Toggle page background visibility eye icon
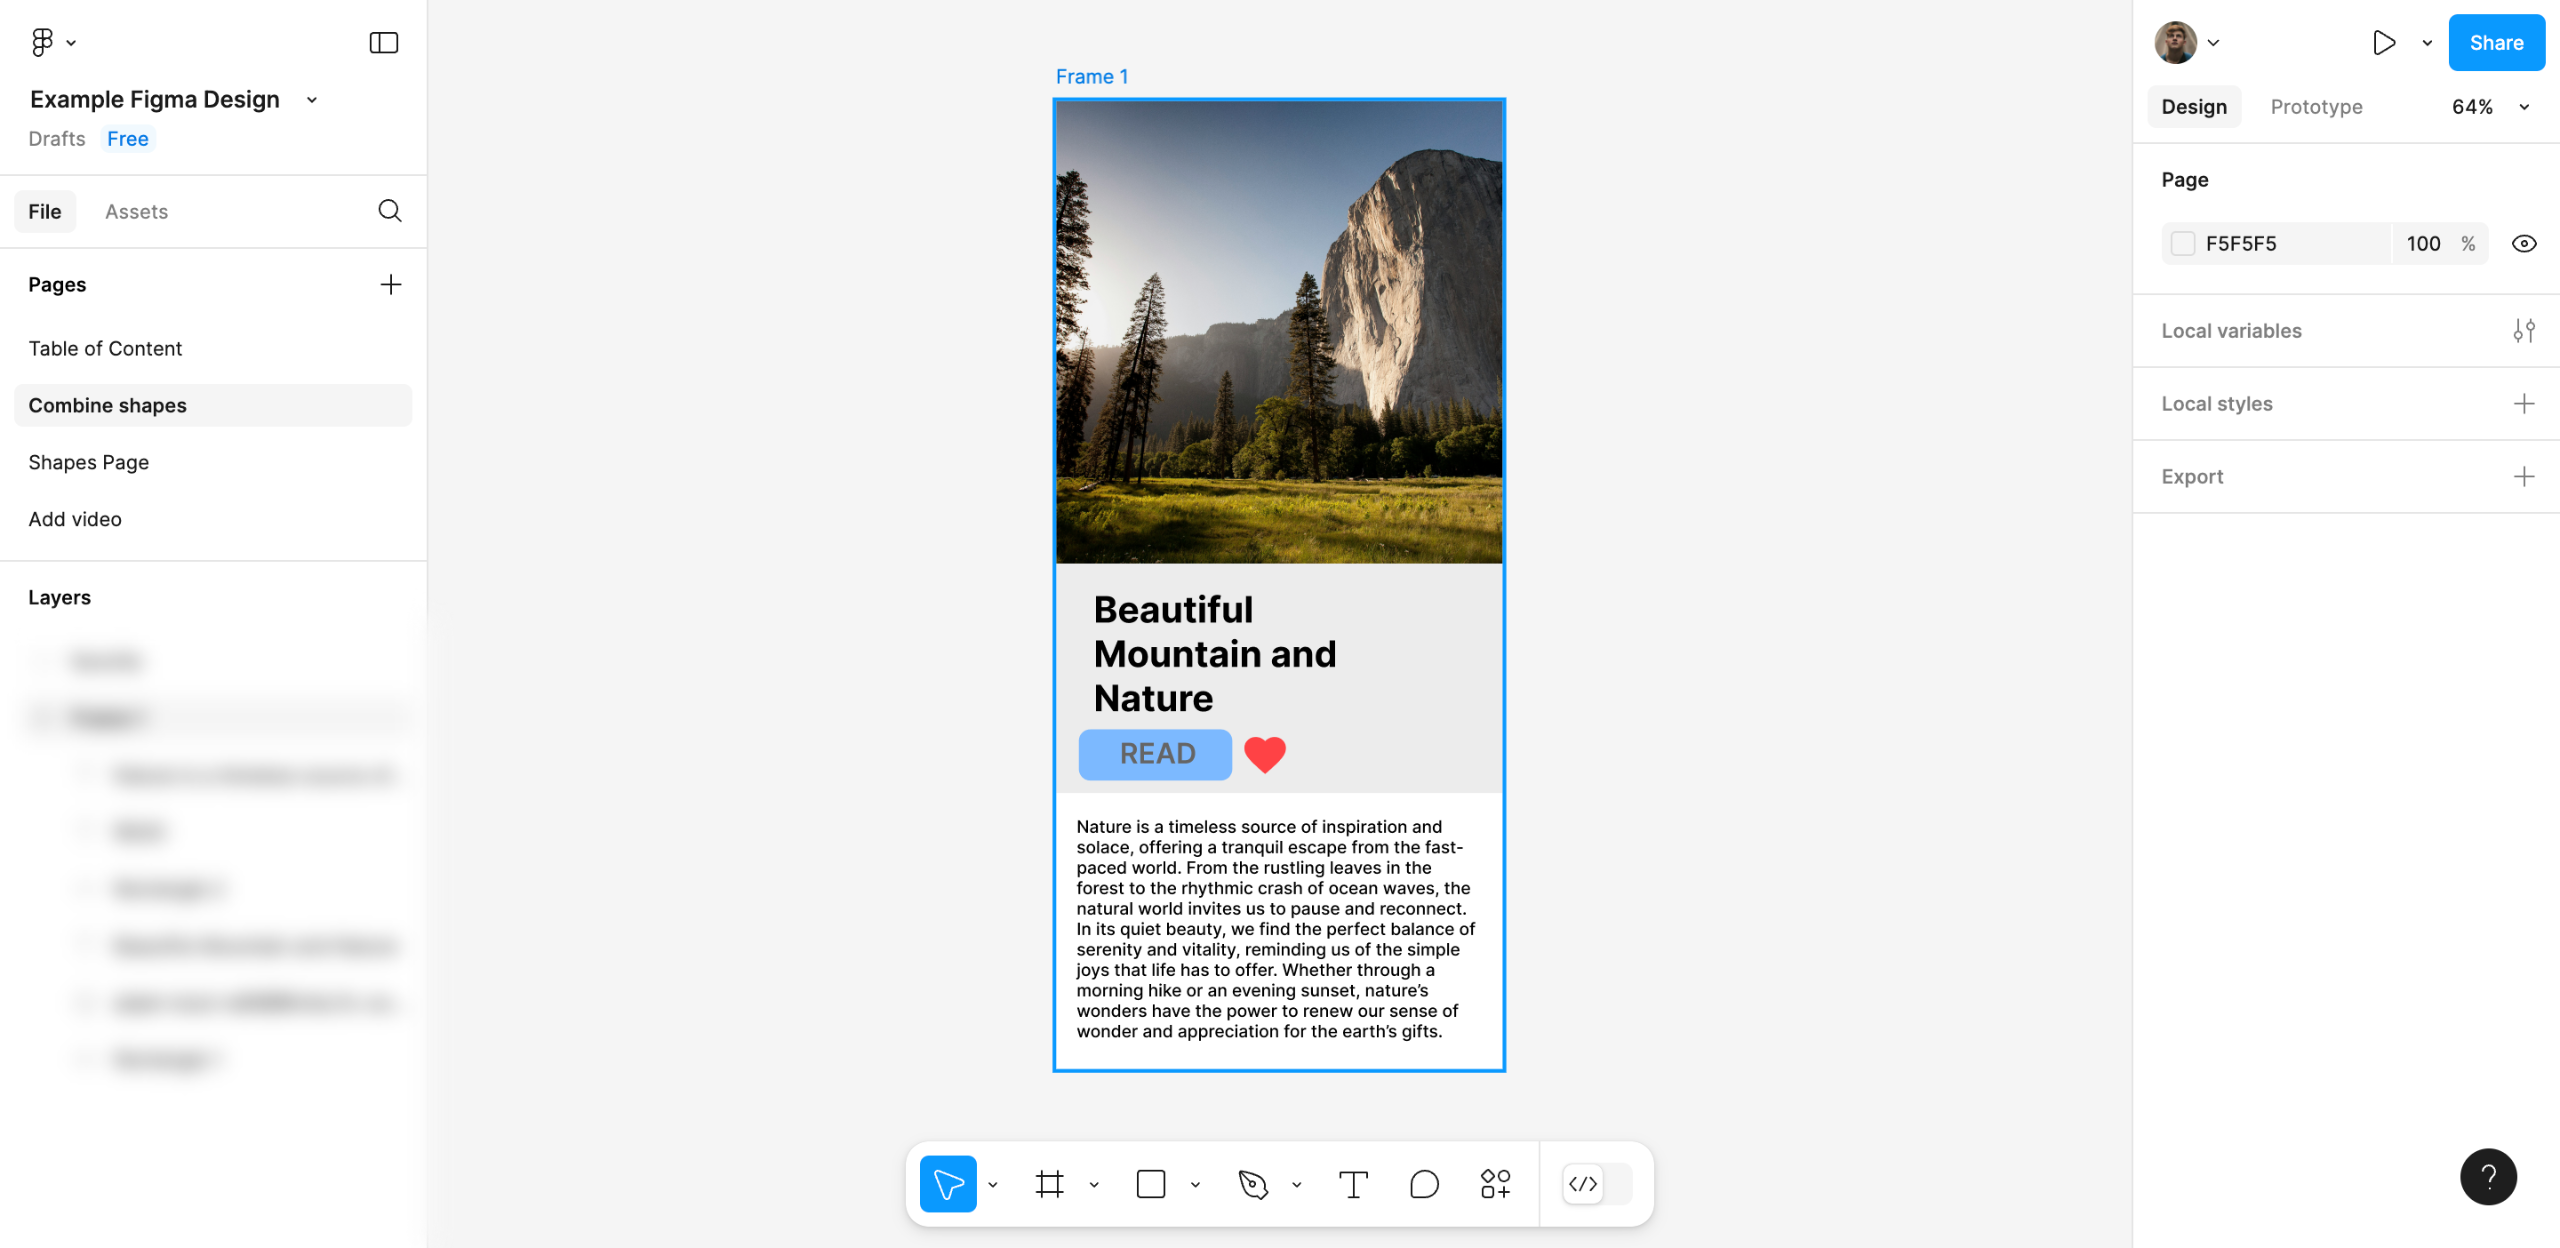 tap(2523, 244)
